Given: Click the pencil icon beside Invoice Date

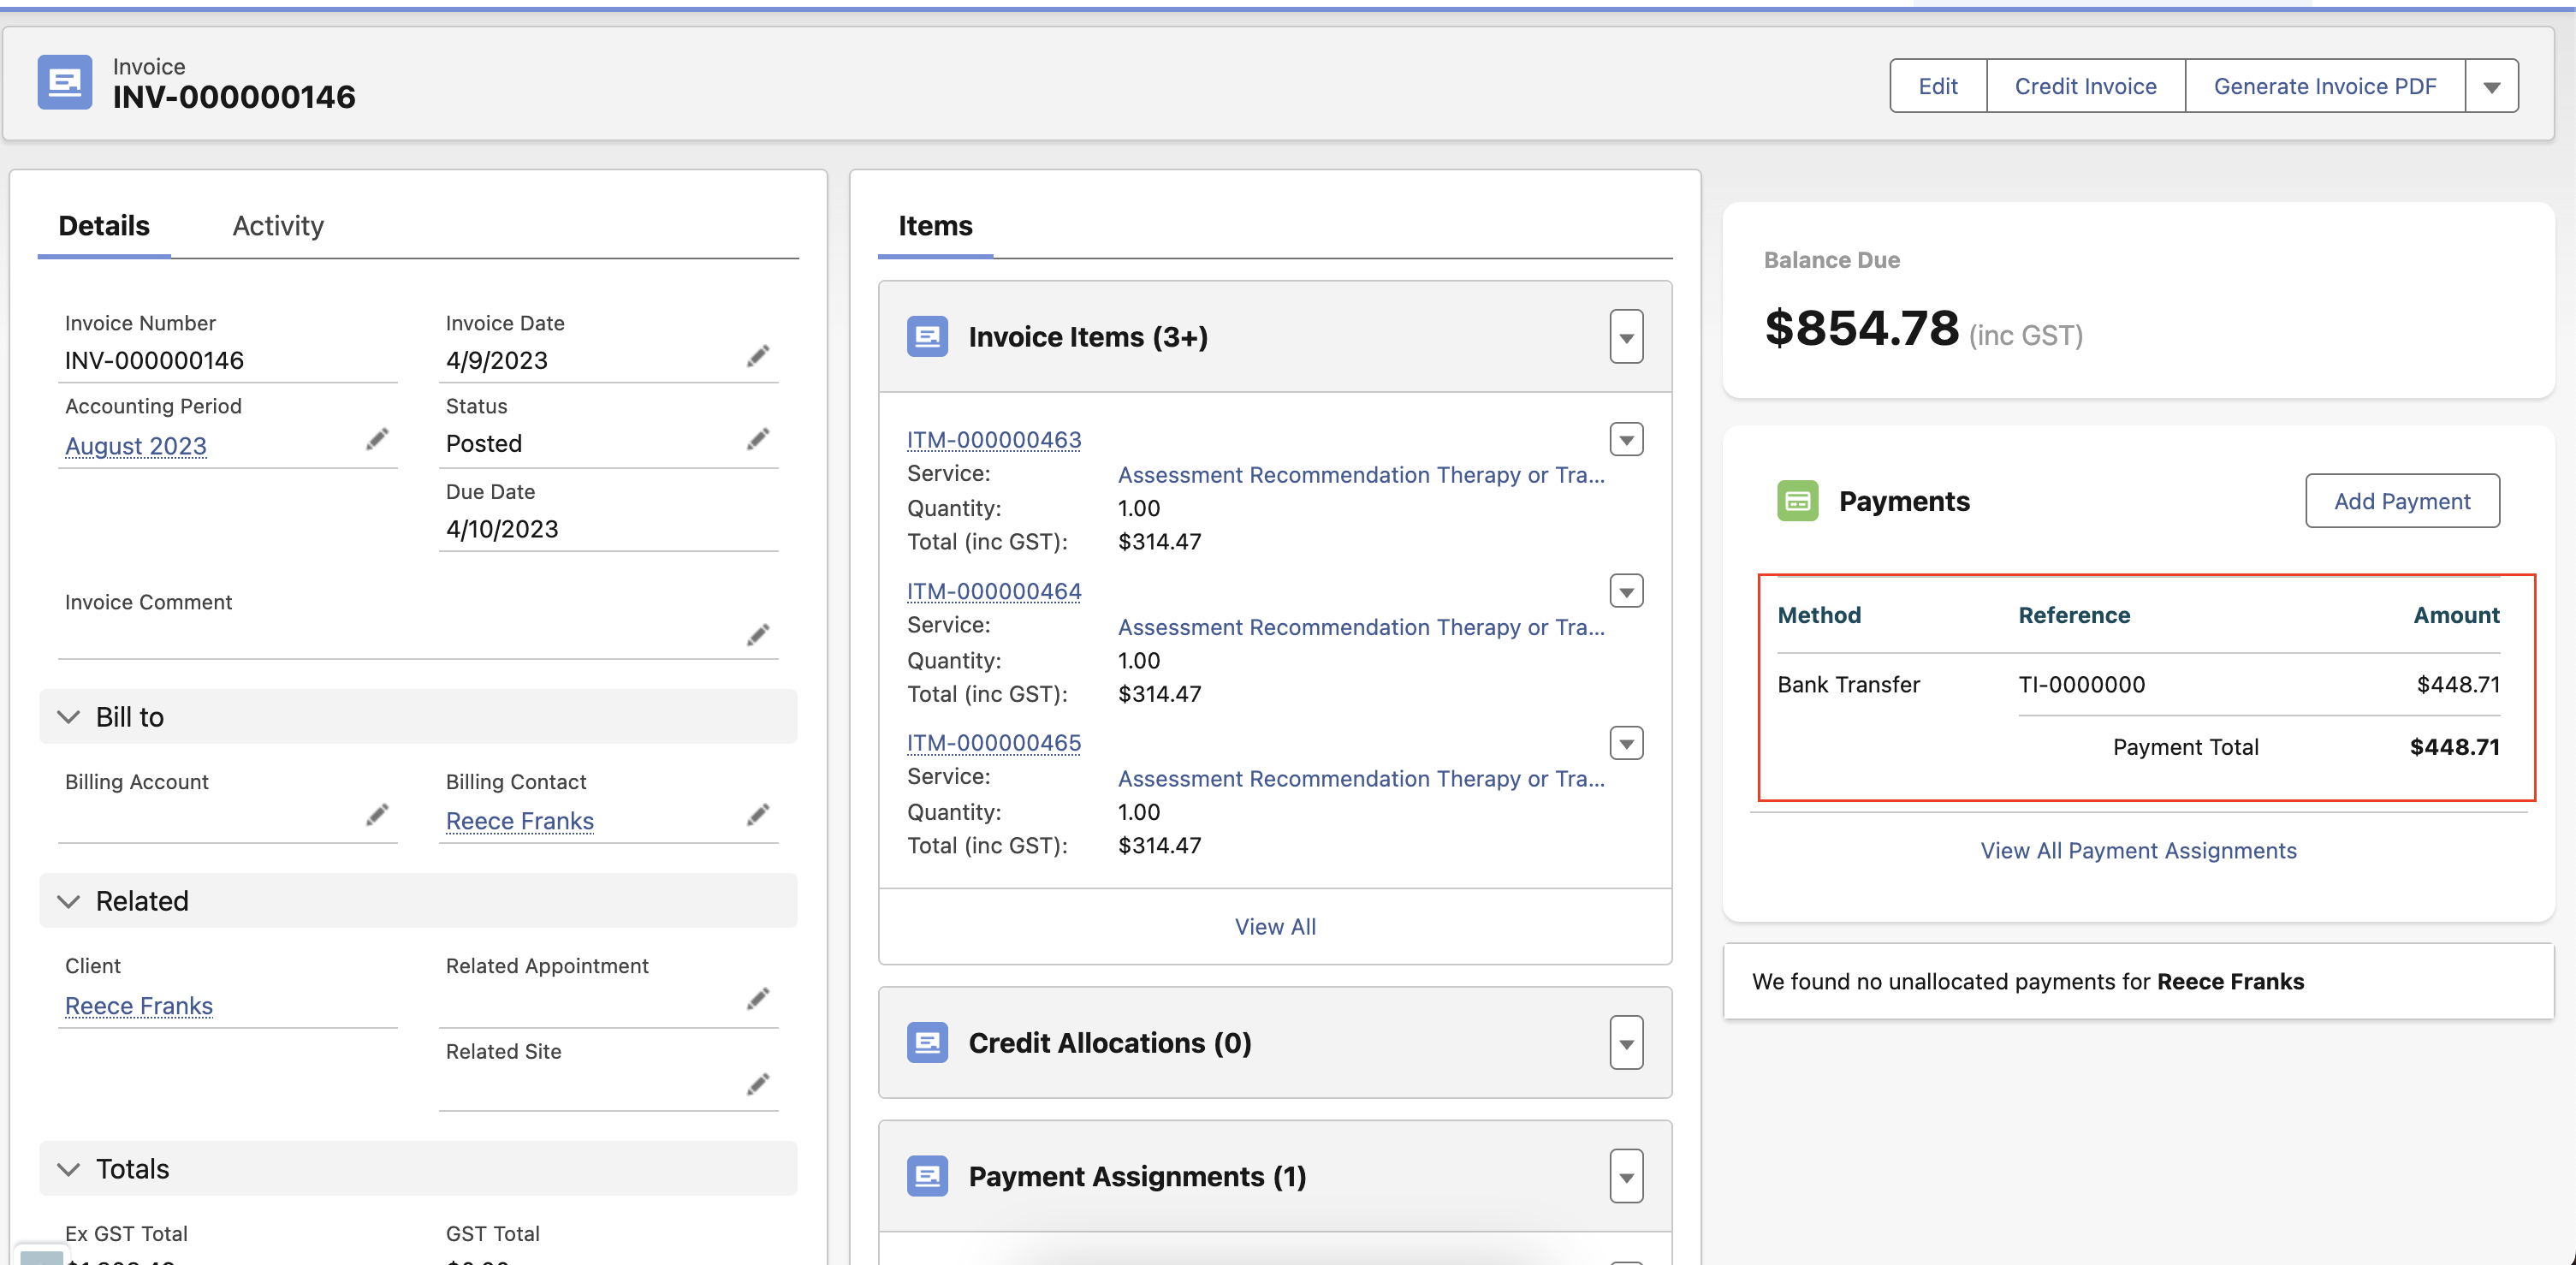Looking at the screenshot, I should point(758,356).
